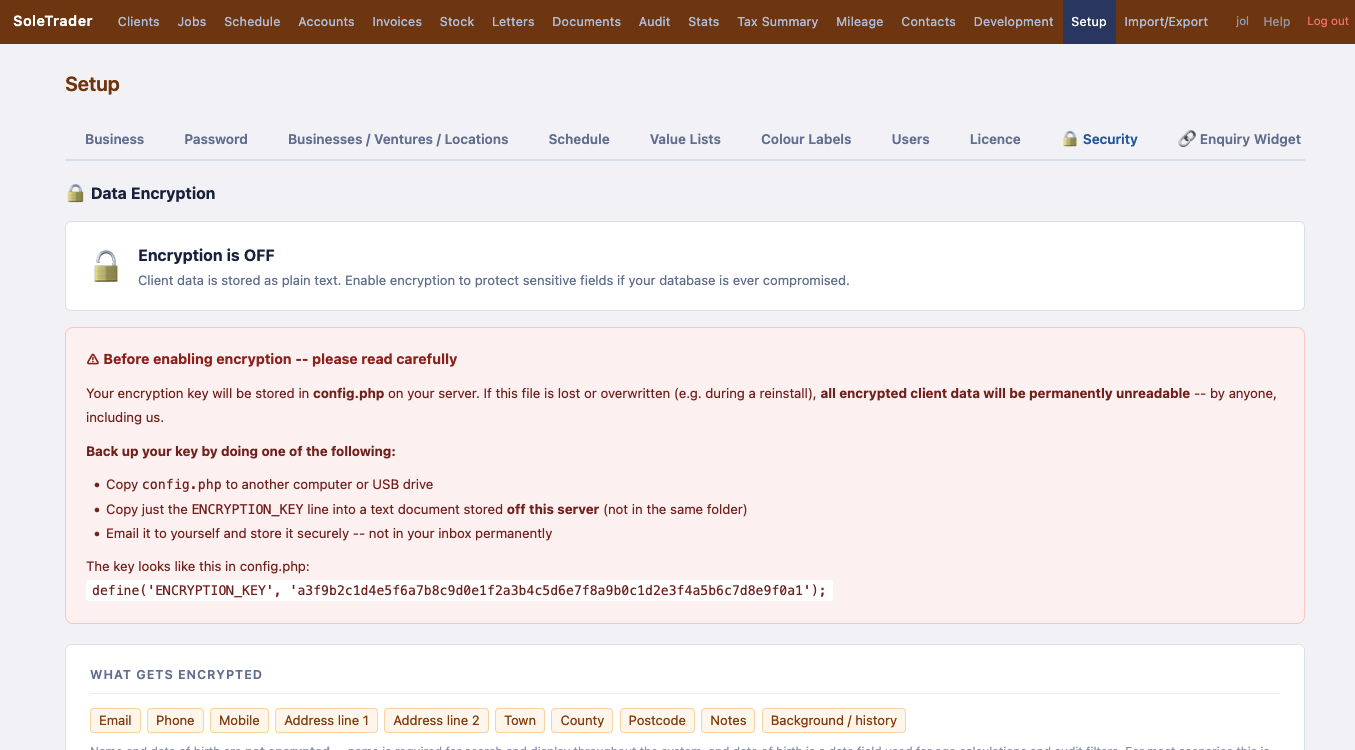Click the Notes field tag
Image resolution: width=1355 pixels, height=750 pixels.
[728, 720]
